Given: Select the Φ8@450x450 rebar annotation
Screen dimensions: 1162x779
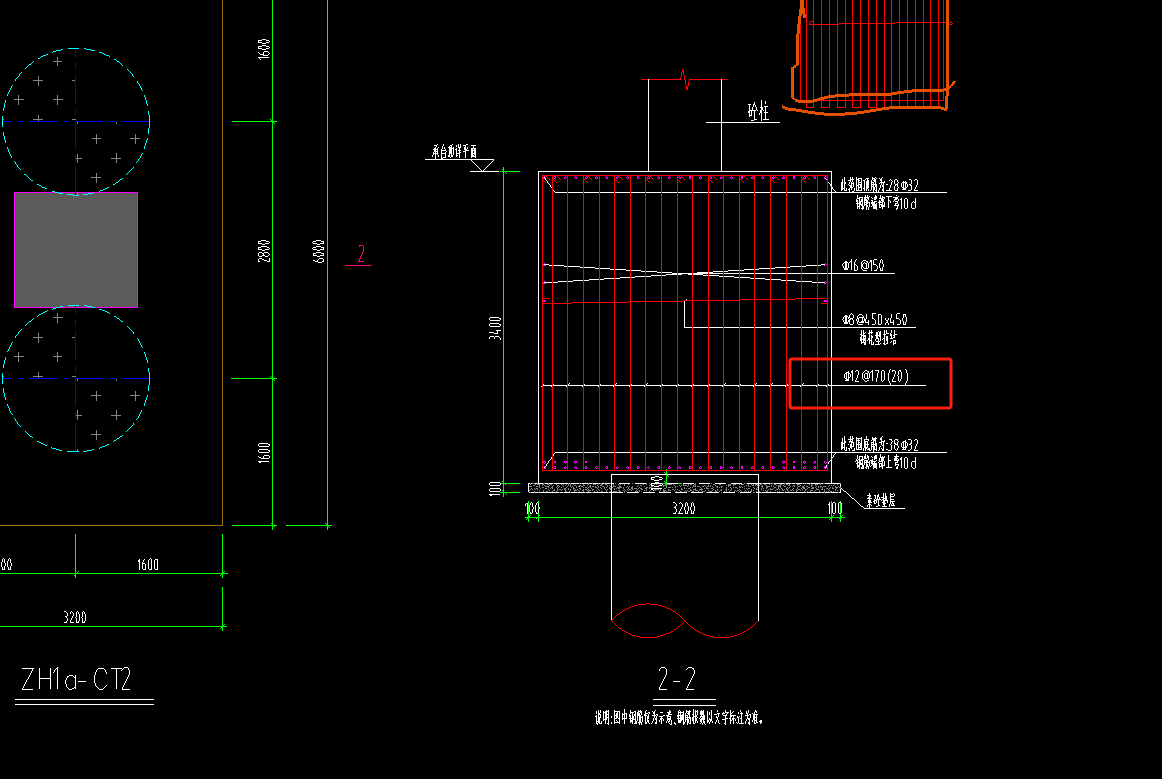Looking at the screenshot, I should point(874,319).
